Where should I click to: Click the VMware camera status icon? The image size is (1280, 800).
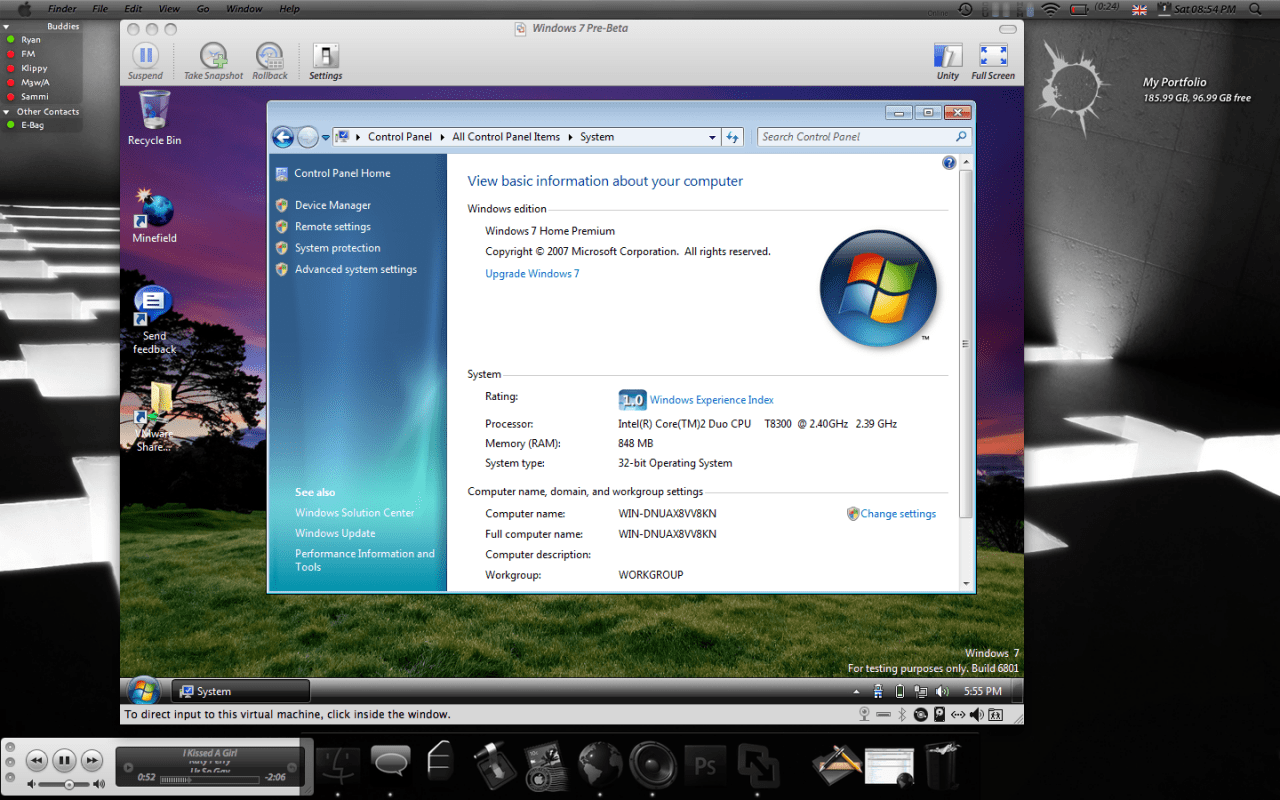[864, 714]
